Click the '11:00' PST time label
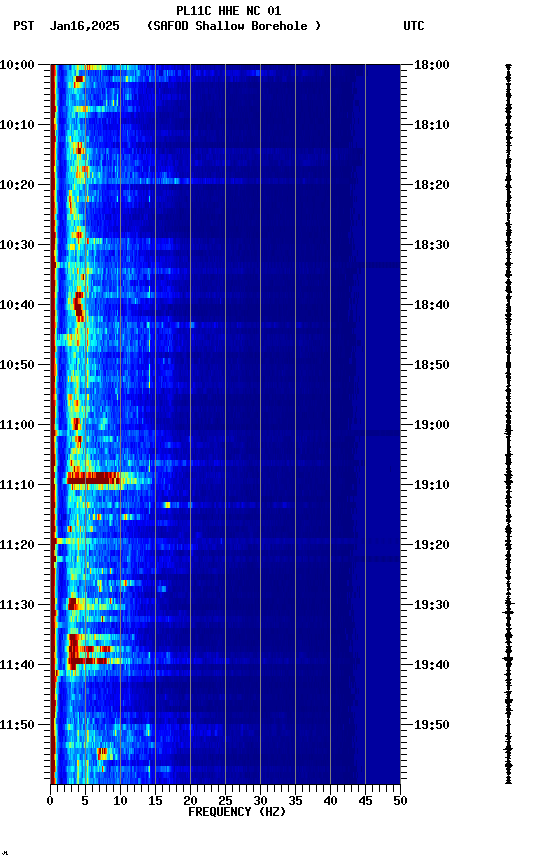Viewport: 552px width, 864px height. point(17,425)
